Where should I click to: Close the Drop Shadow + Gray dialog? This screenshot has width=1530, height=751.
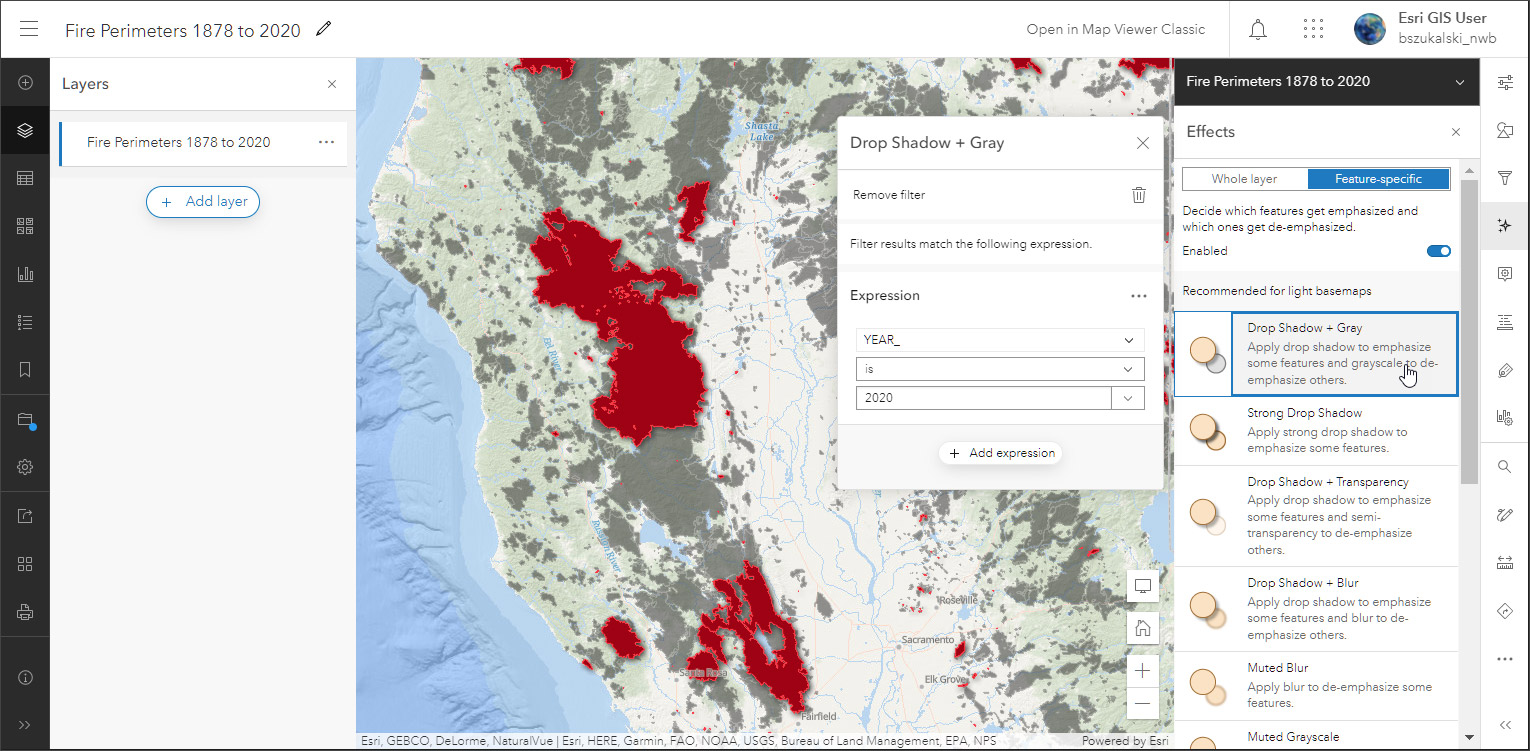click(1143, 143)
